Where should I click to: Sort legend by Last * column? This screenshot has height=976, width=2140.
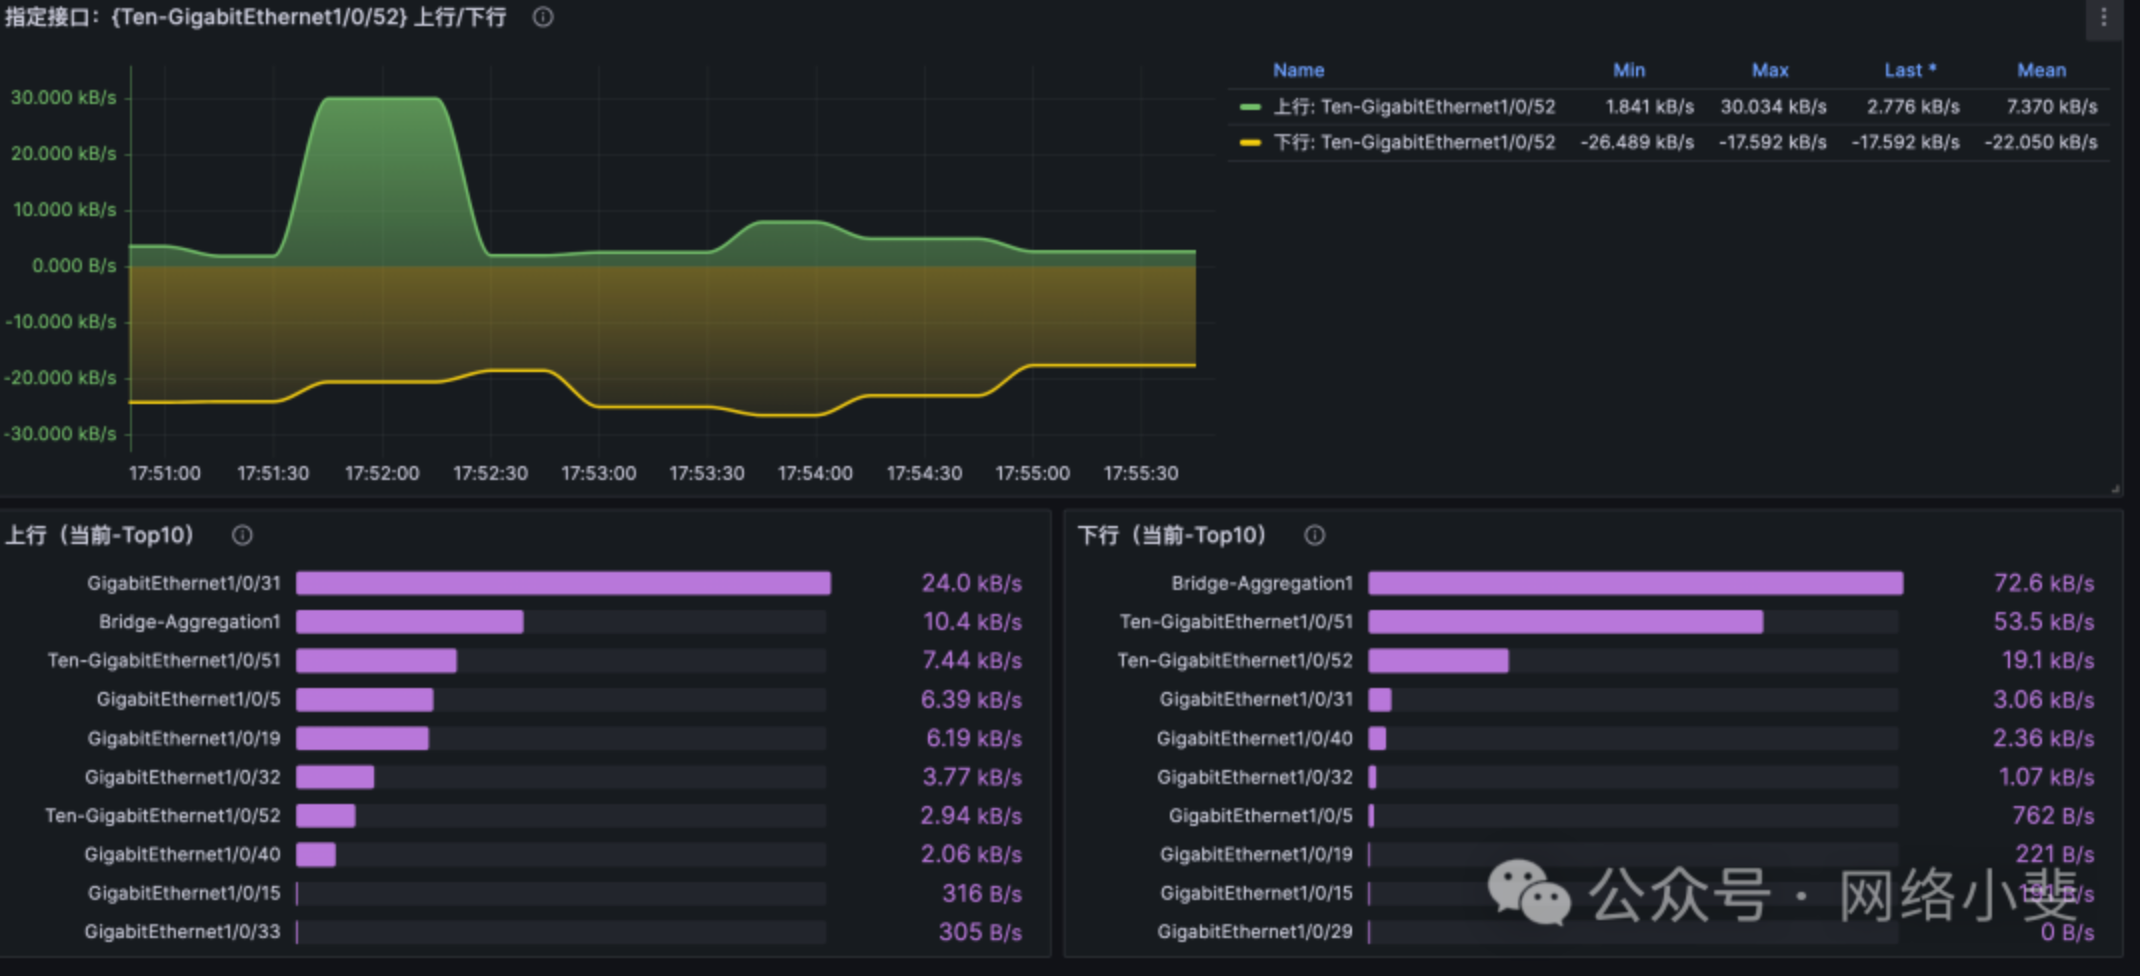1910,70
